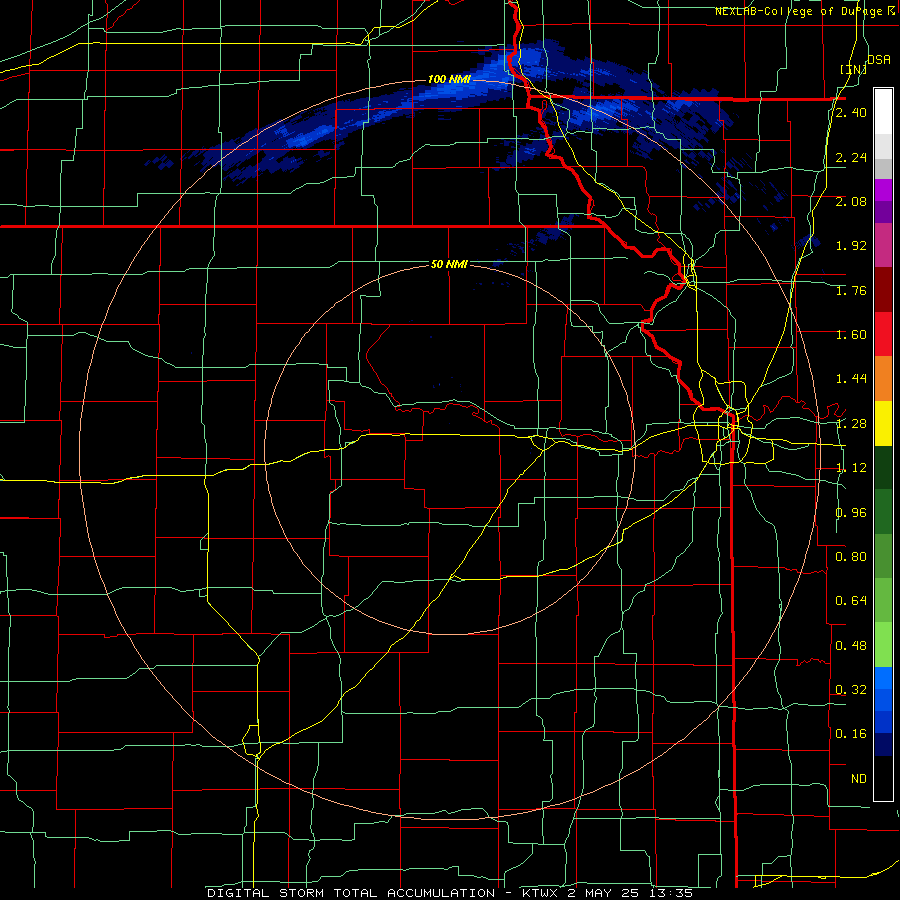Select the 1.44 legend value
900x900 pixels.
coord(851,379)
